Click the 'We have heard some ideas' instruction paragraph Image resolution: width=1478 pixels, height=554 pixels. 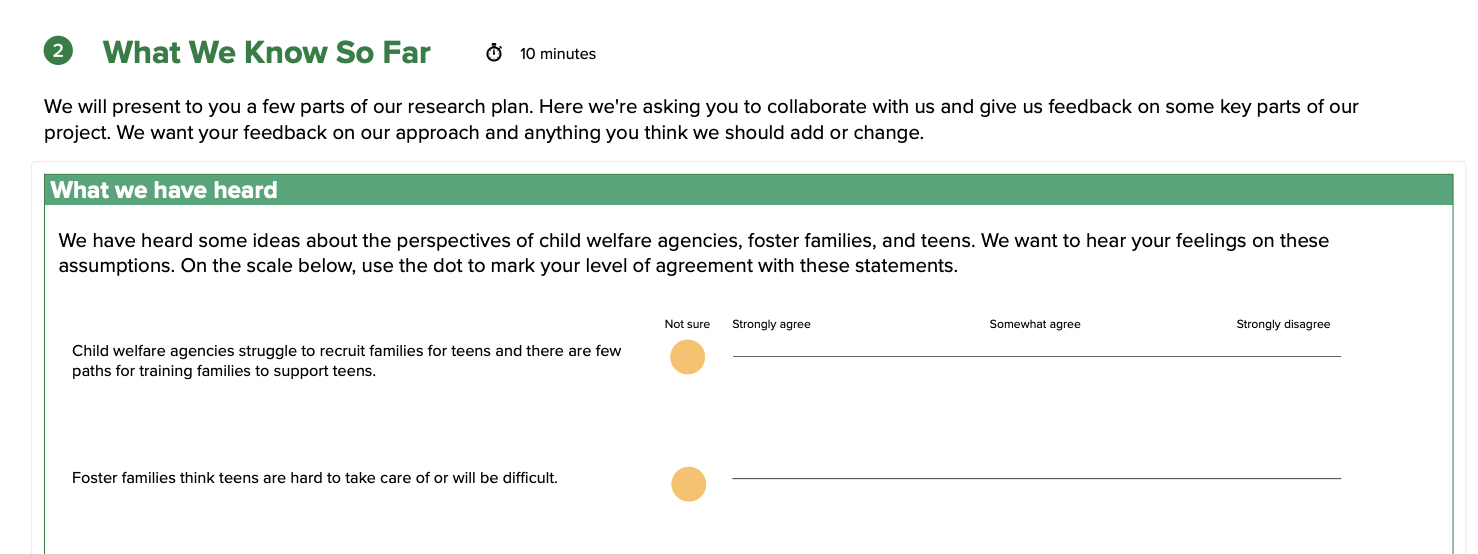tap(694, 254)
